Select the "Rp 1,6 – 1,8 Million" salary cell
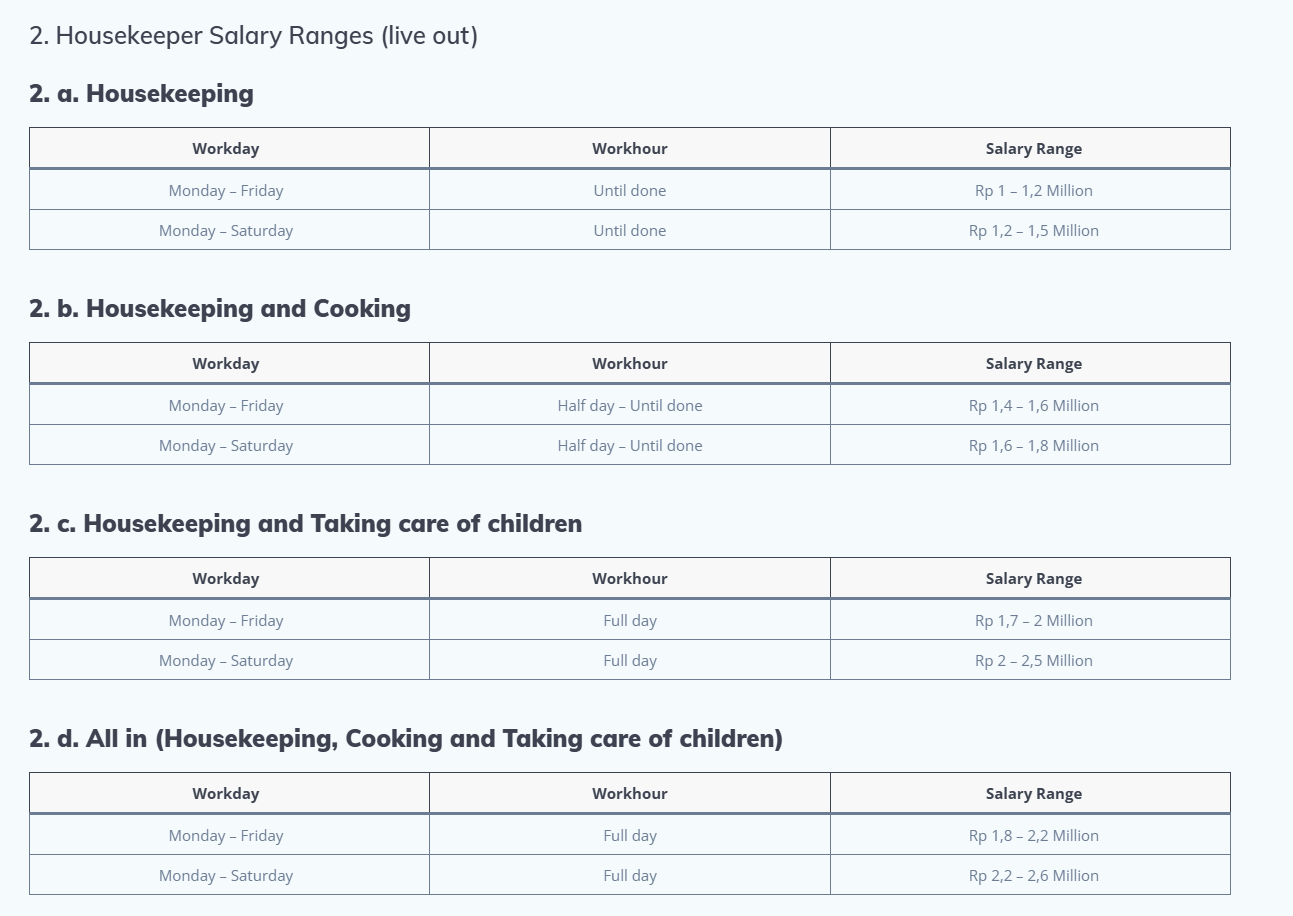 (x=1033, y=446)
